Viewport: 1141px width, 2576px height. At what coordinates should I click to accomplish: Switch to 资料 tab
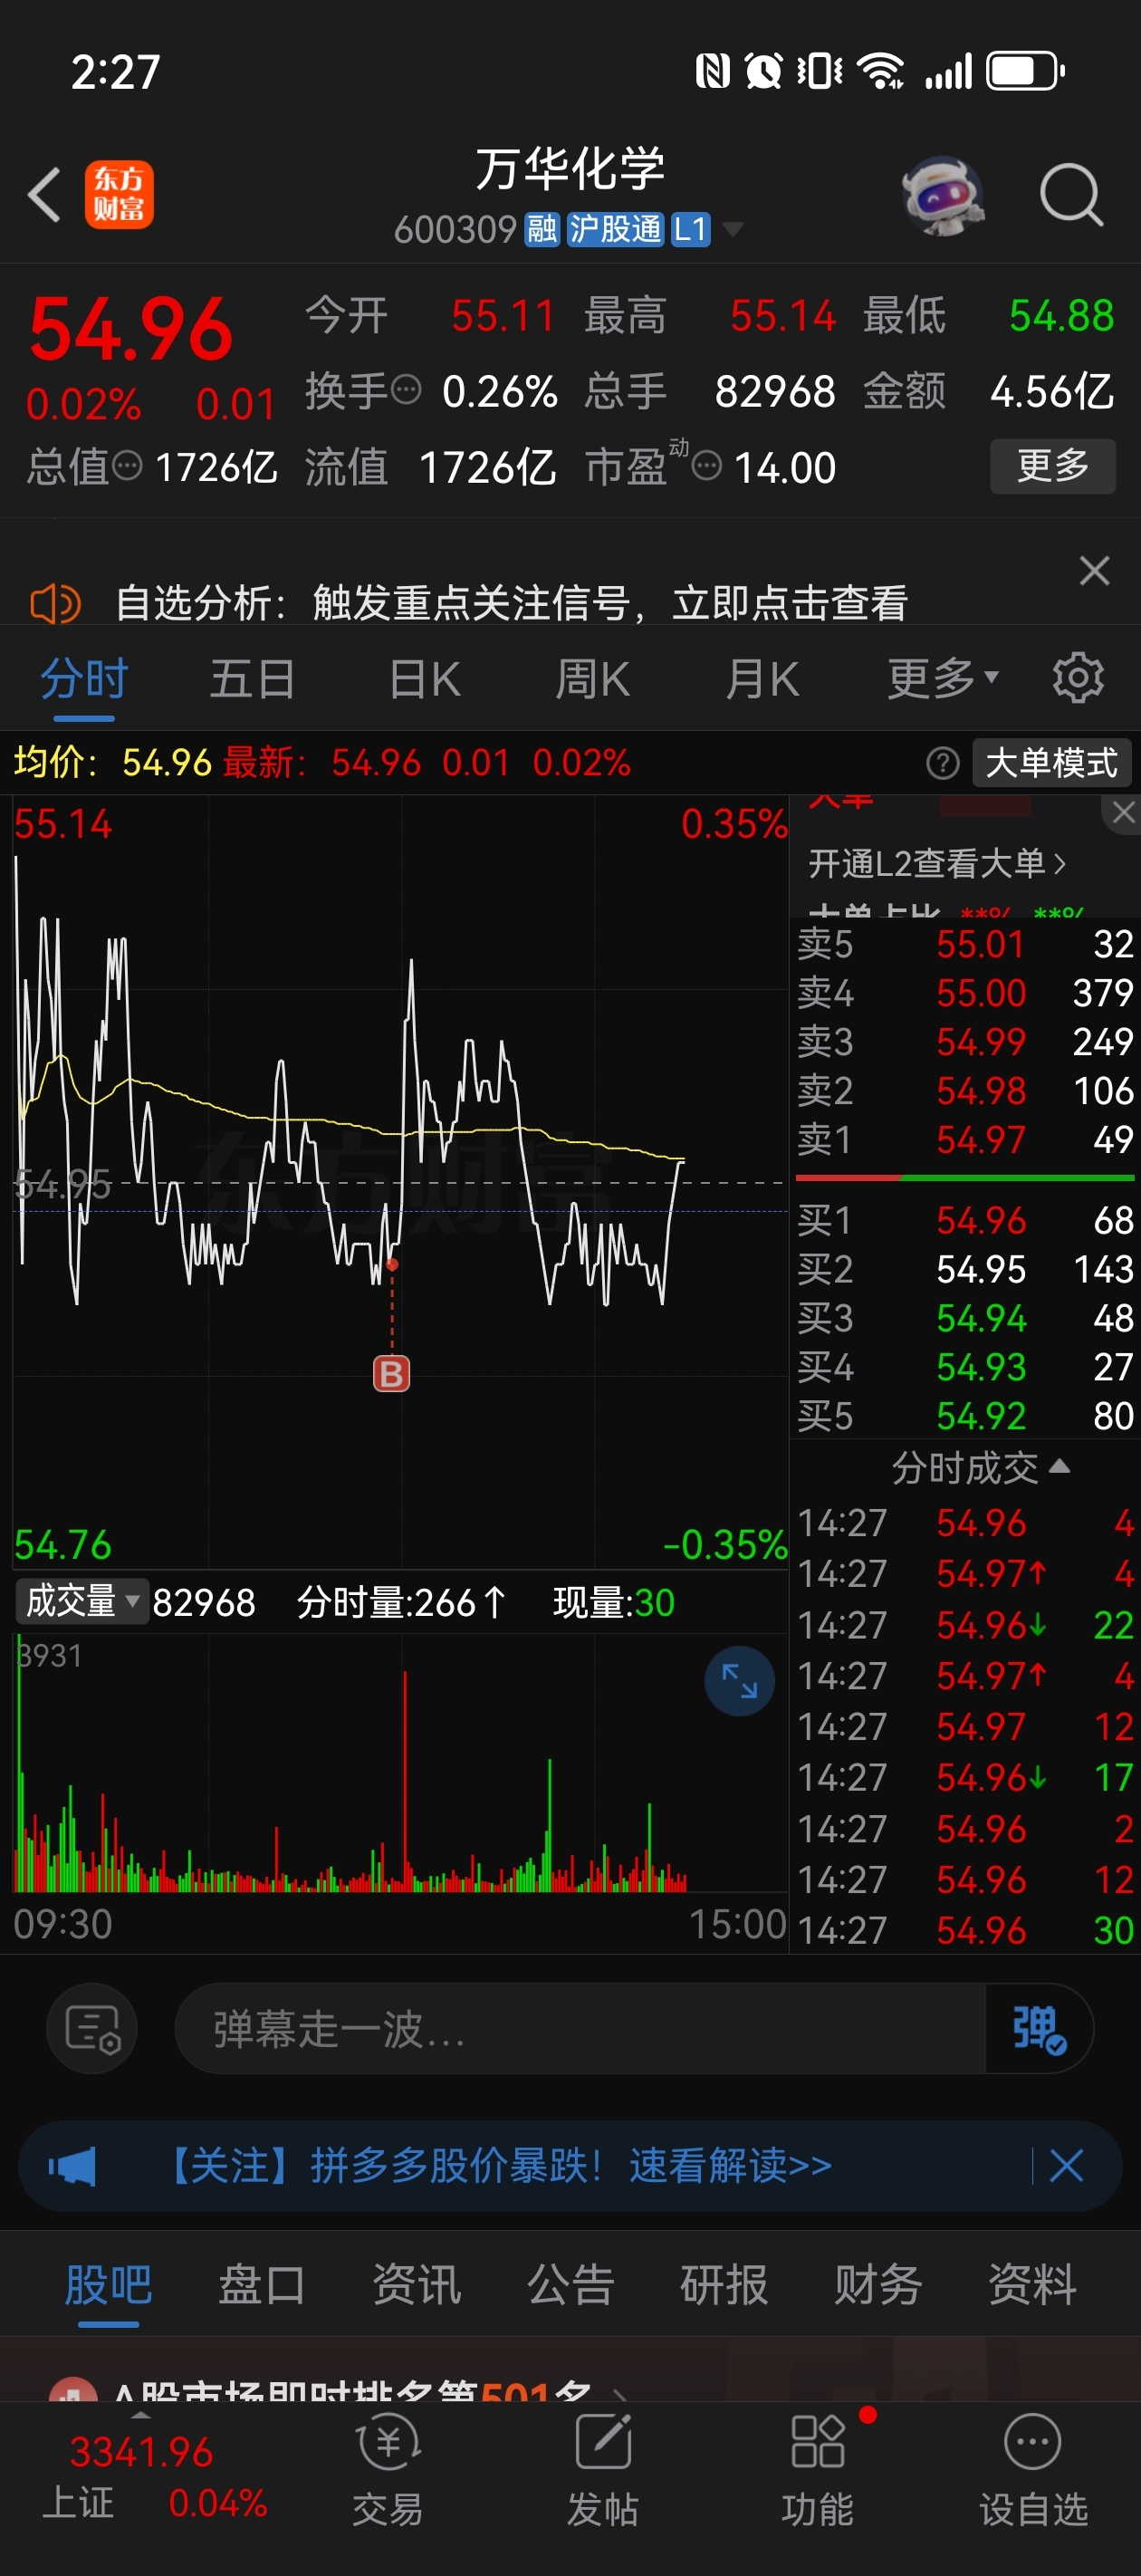[x=1032, y=2286]
